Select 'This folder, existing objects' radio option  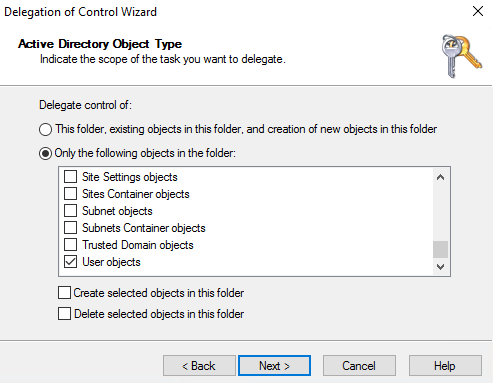click(x=45, y=129)
